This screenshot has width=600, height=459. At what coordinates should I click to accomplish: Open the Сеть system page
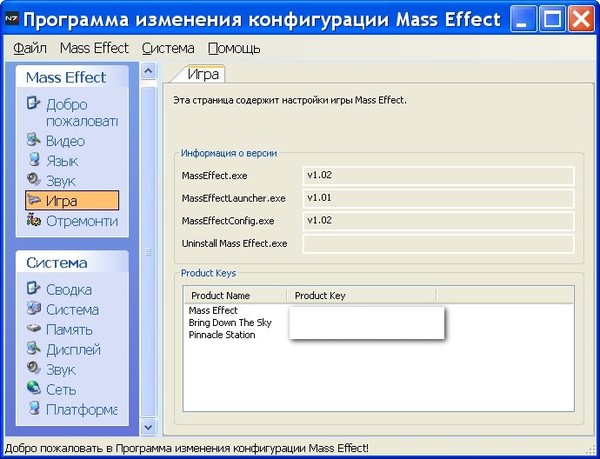pyautogui.click(x=61, y=389)
